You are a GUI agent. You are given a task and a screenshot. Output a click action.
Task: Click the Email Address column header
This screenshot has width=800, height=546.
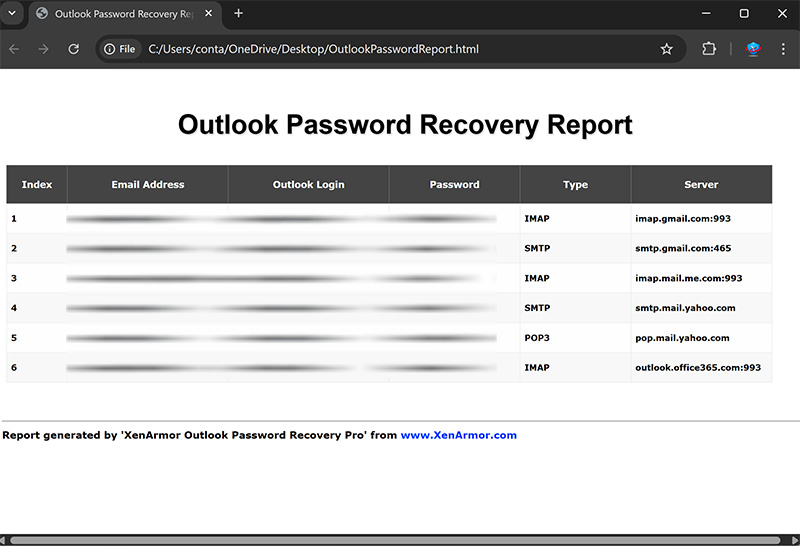tap(148, 184)
